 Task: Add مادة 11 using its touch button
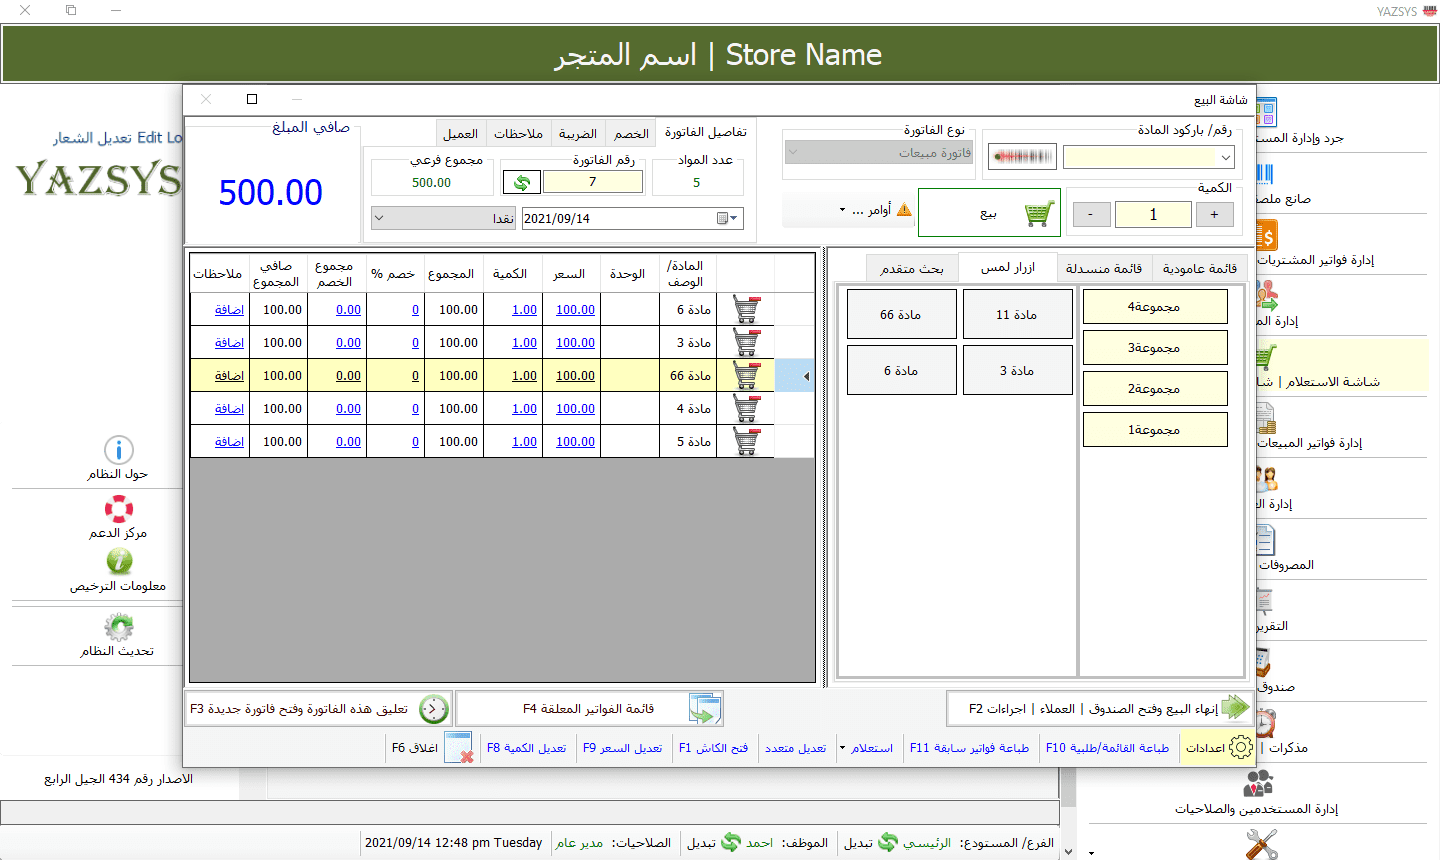click(1017, 314)
